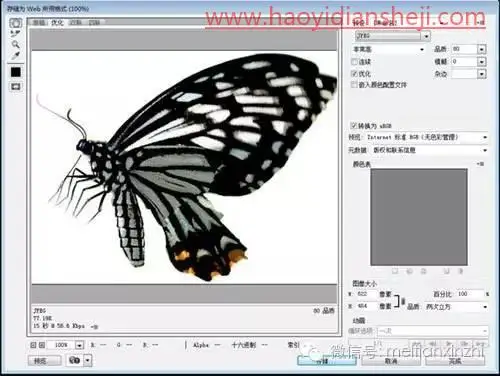This screenshot has height=376, width=500.
Task: Open the black eyedropper color swatch
Action: 15,72
